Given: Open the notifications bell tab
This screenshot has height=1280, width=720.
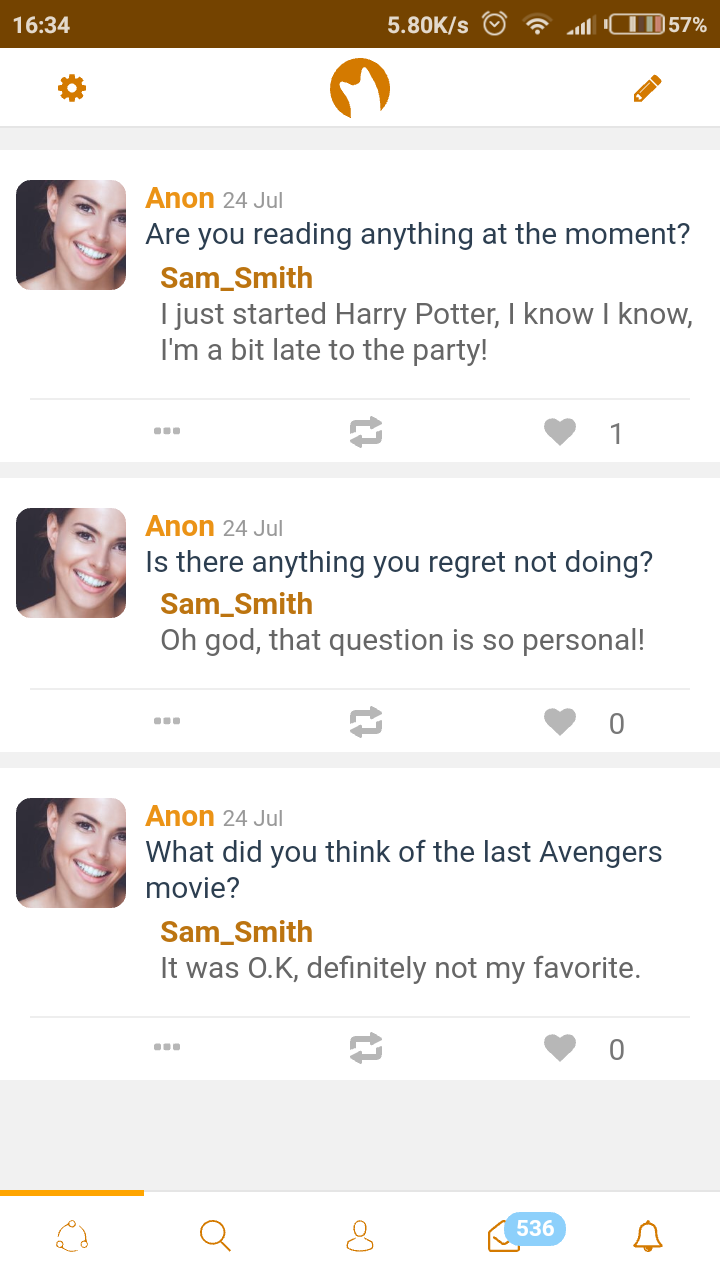Looking at the screenshot, I should 648,1235.
